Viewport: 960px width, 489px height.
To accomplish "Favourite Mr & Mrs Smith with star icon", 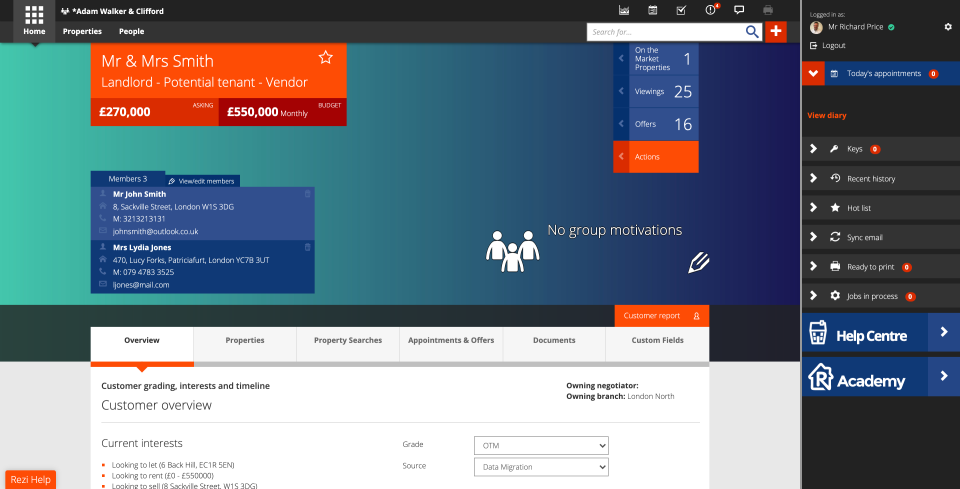I will tap(326, 58).
